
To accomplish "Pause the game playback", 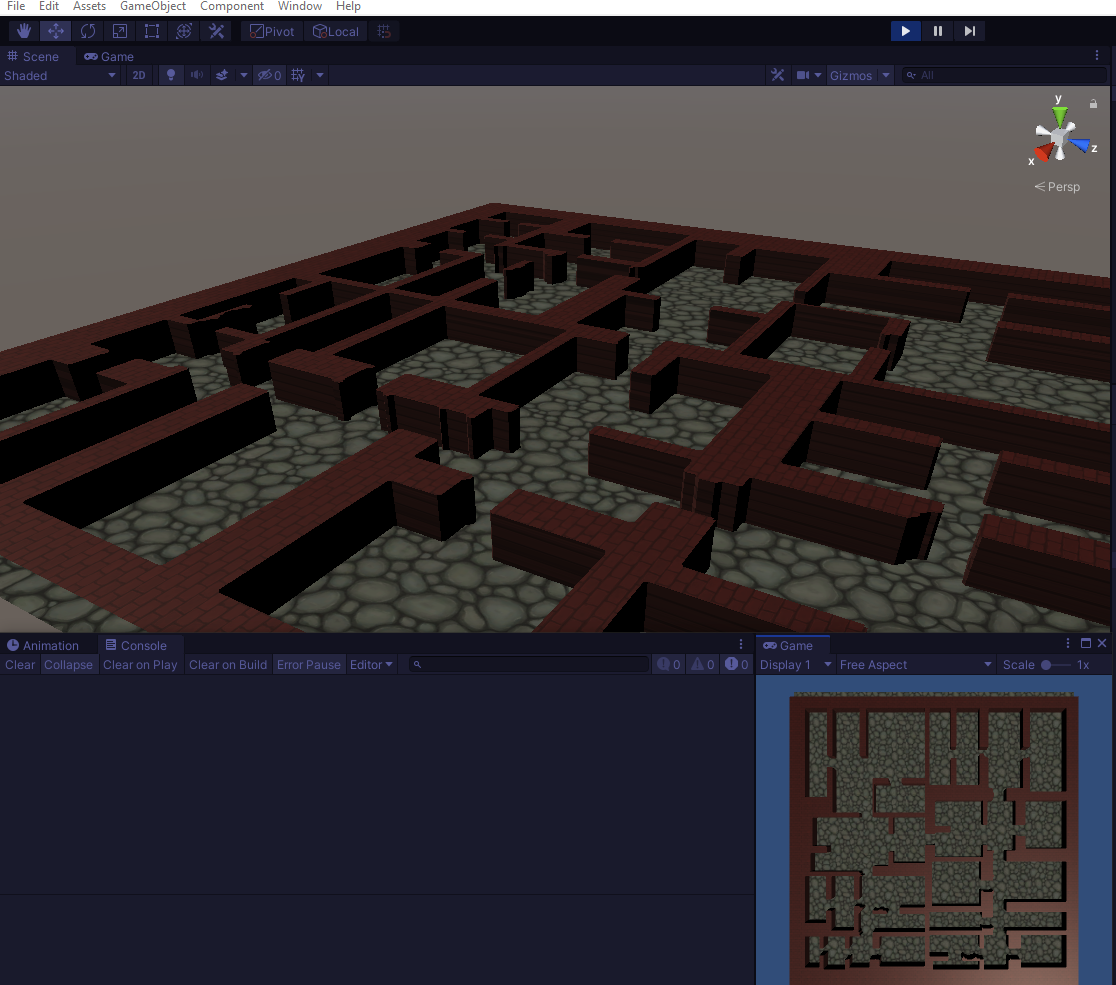I will pos(937,31).
